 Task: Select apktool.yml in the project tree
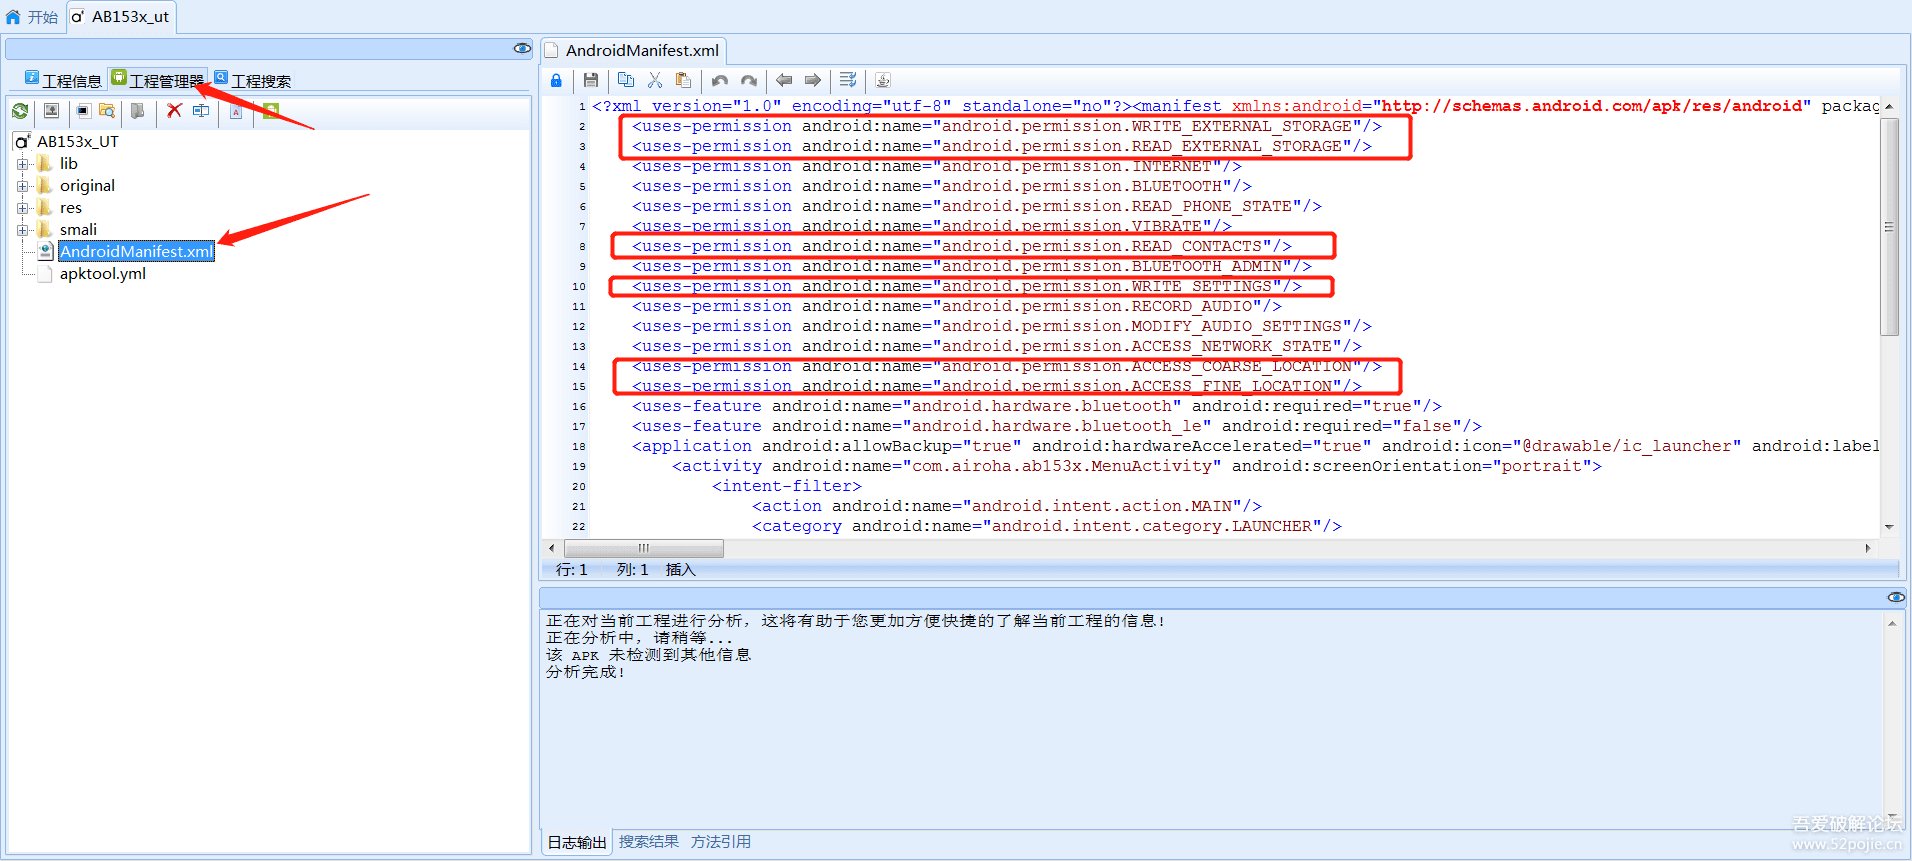pyautogui.click(x=102, y=274)
